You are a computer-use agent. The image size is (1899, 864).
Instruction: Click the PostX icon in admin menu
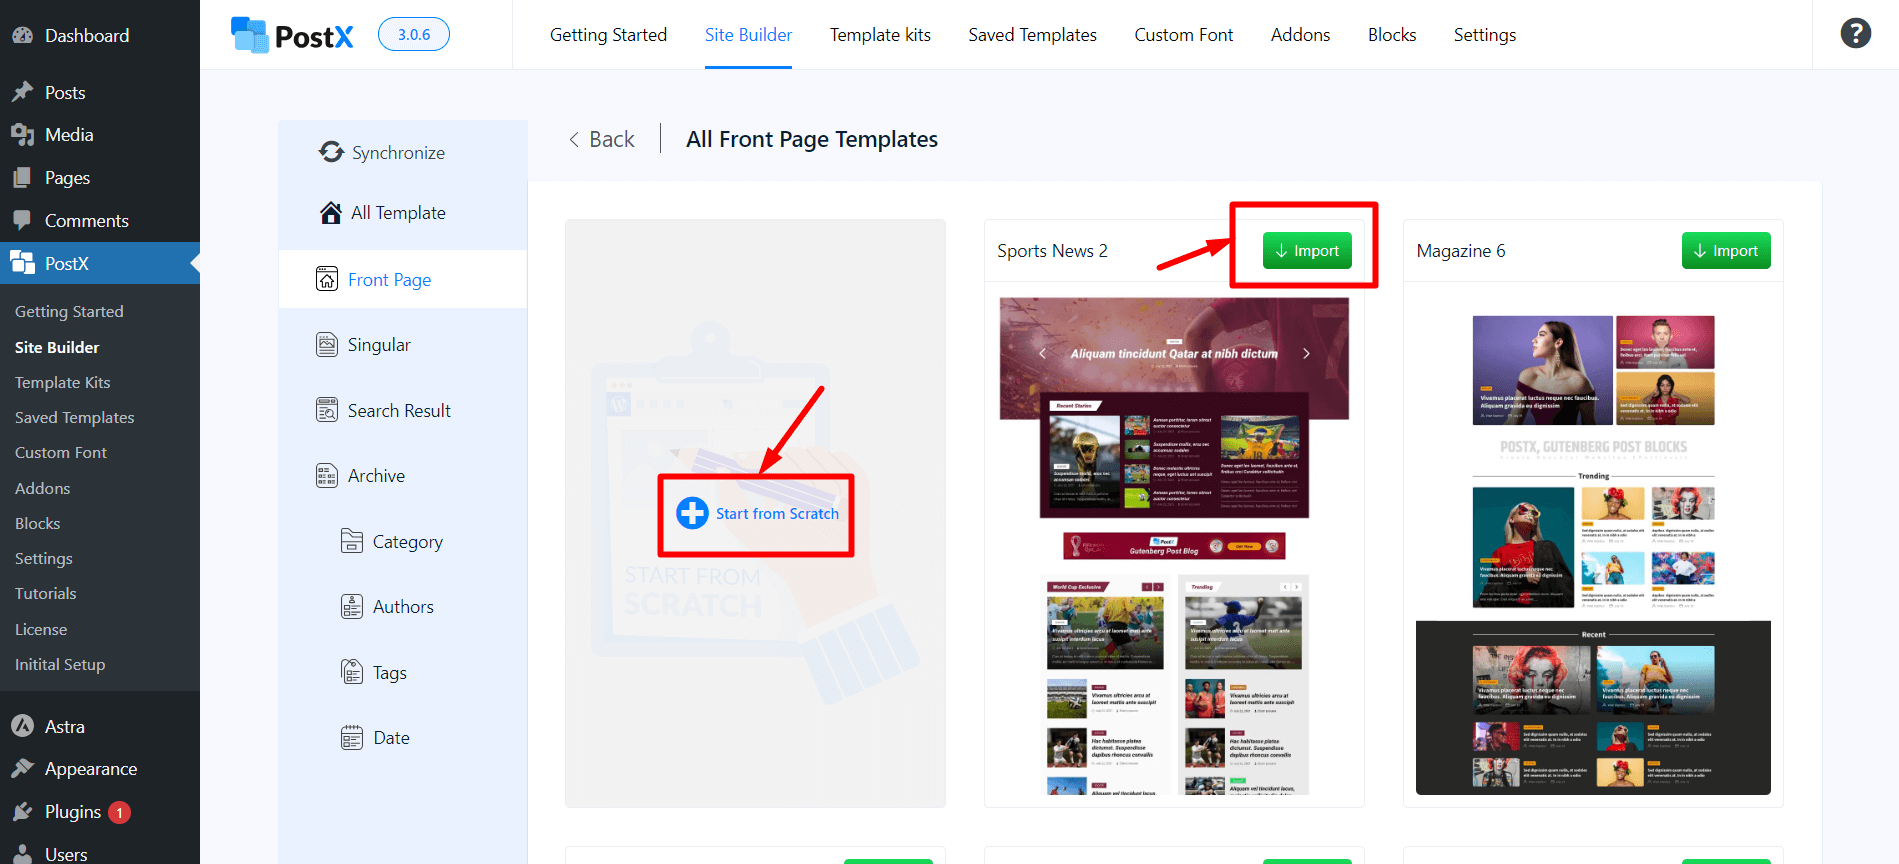[23, 263]
